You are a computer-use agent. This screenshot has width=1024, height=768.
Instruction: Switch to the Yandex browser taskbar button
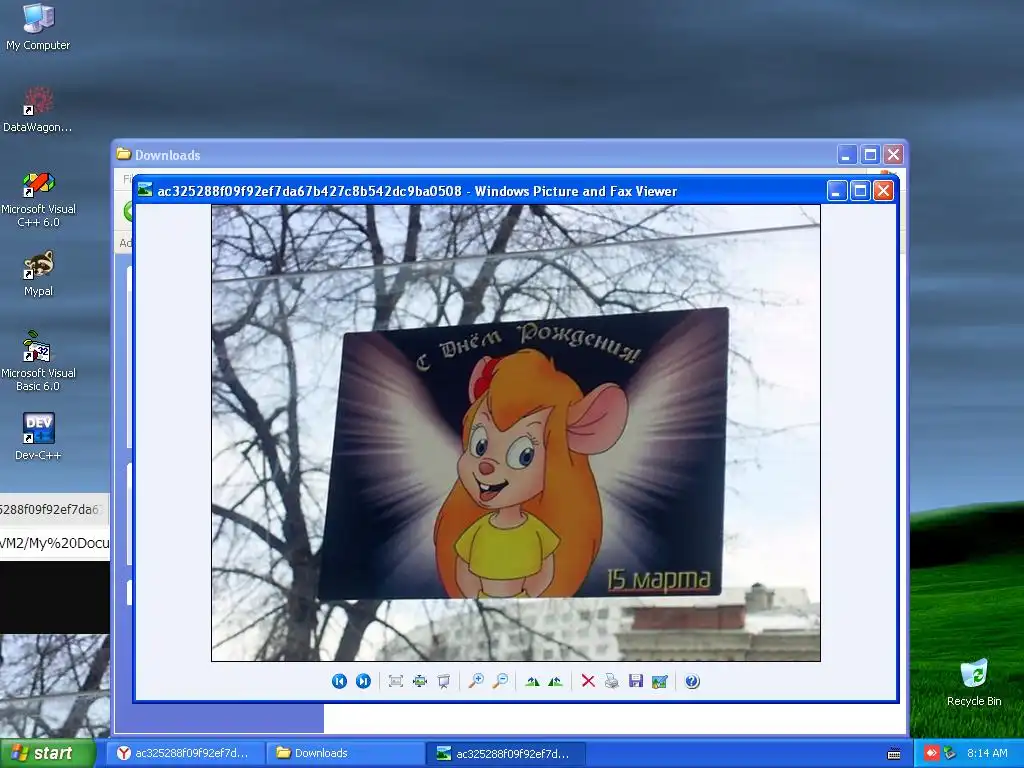coord(186,753)
